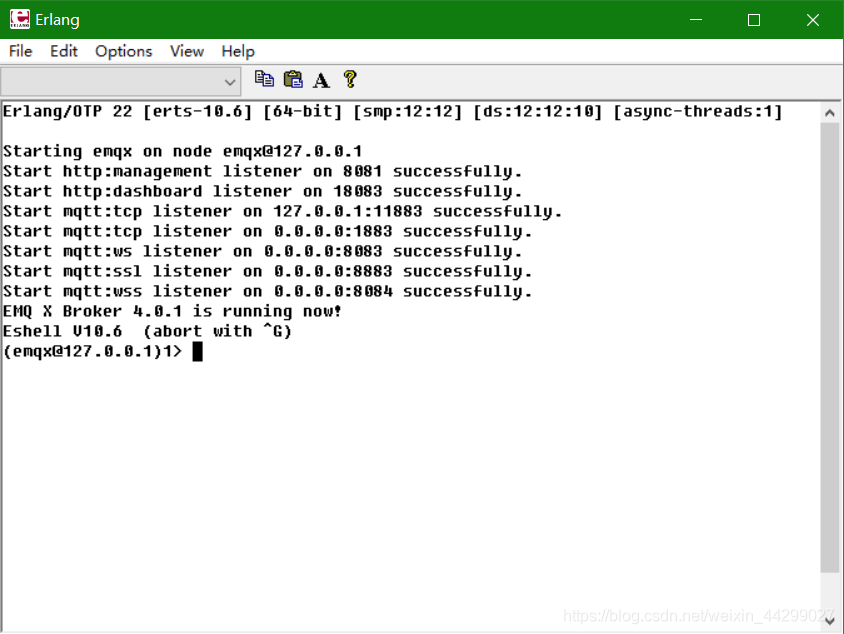Image resolution: width=844 pixels, height=634 pixels.
Task: Click the Copy icon on the toolbar
Action: click(265, 80)
